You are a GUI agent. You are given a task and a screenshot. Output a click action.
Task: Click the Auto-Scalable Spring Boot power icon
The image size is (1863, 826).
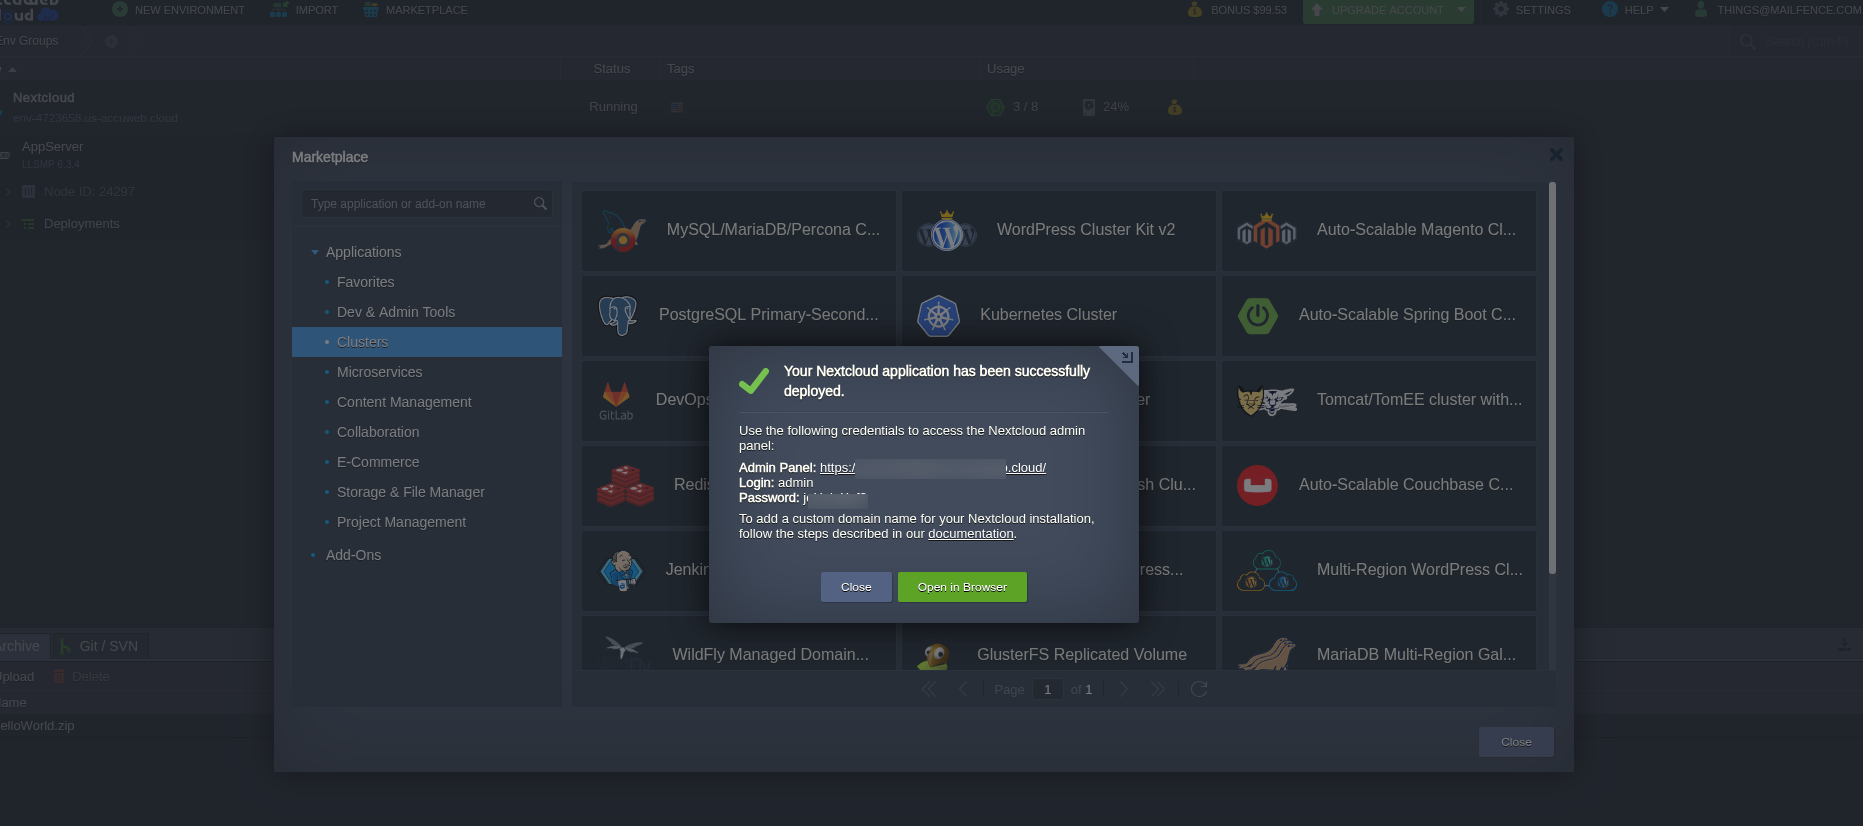[1257, 316]
